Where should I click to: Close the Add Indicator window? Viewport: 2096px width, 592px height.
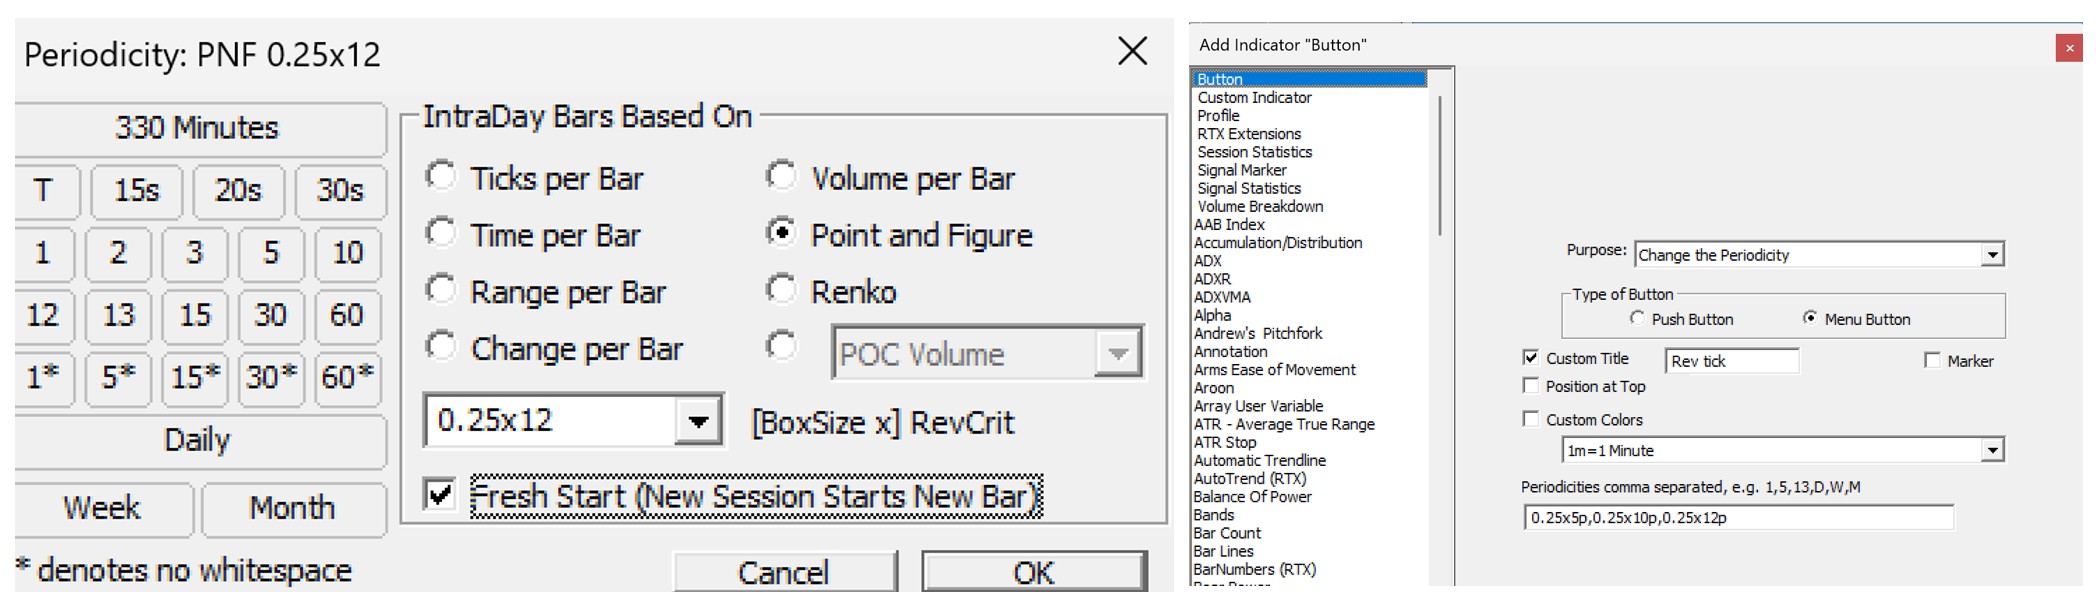pyautogui.click(x=2069, y=48)
